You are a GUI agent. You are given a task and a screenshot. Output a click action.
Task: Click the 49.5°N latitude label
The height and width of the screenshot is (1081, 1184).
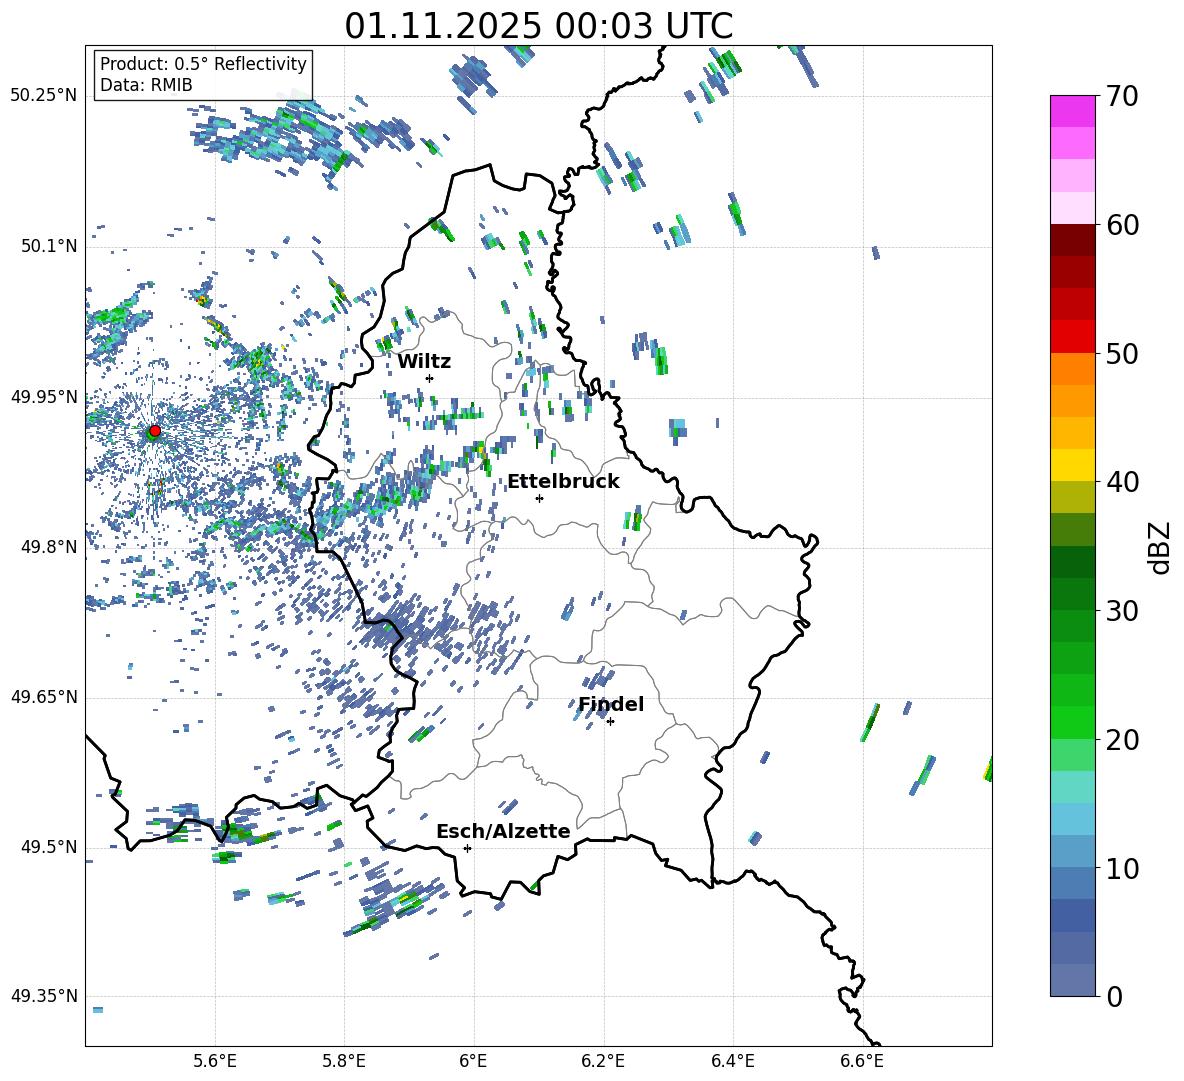(48, 847)
